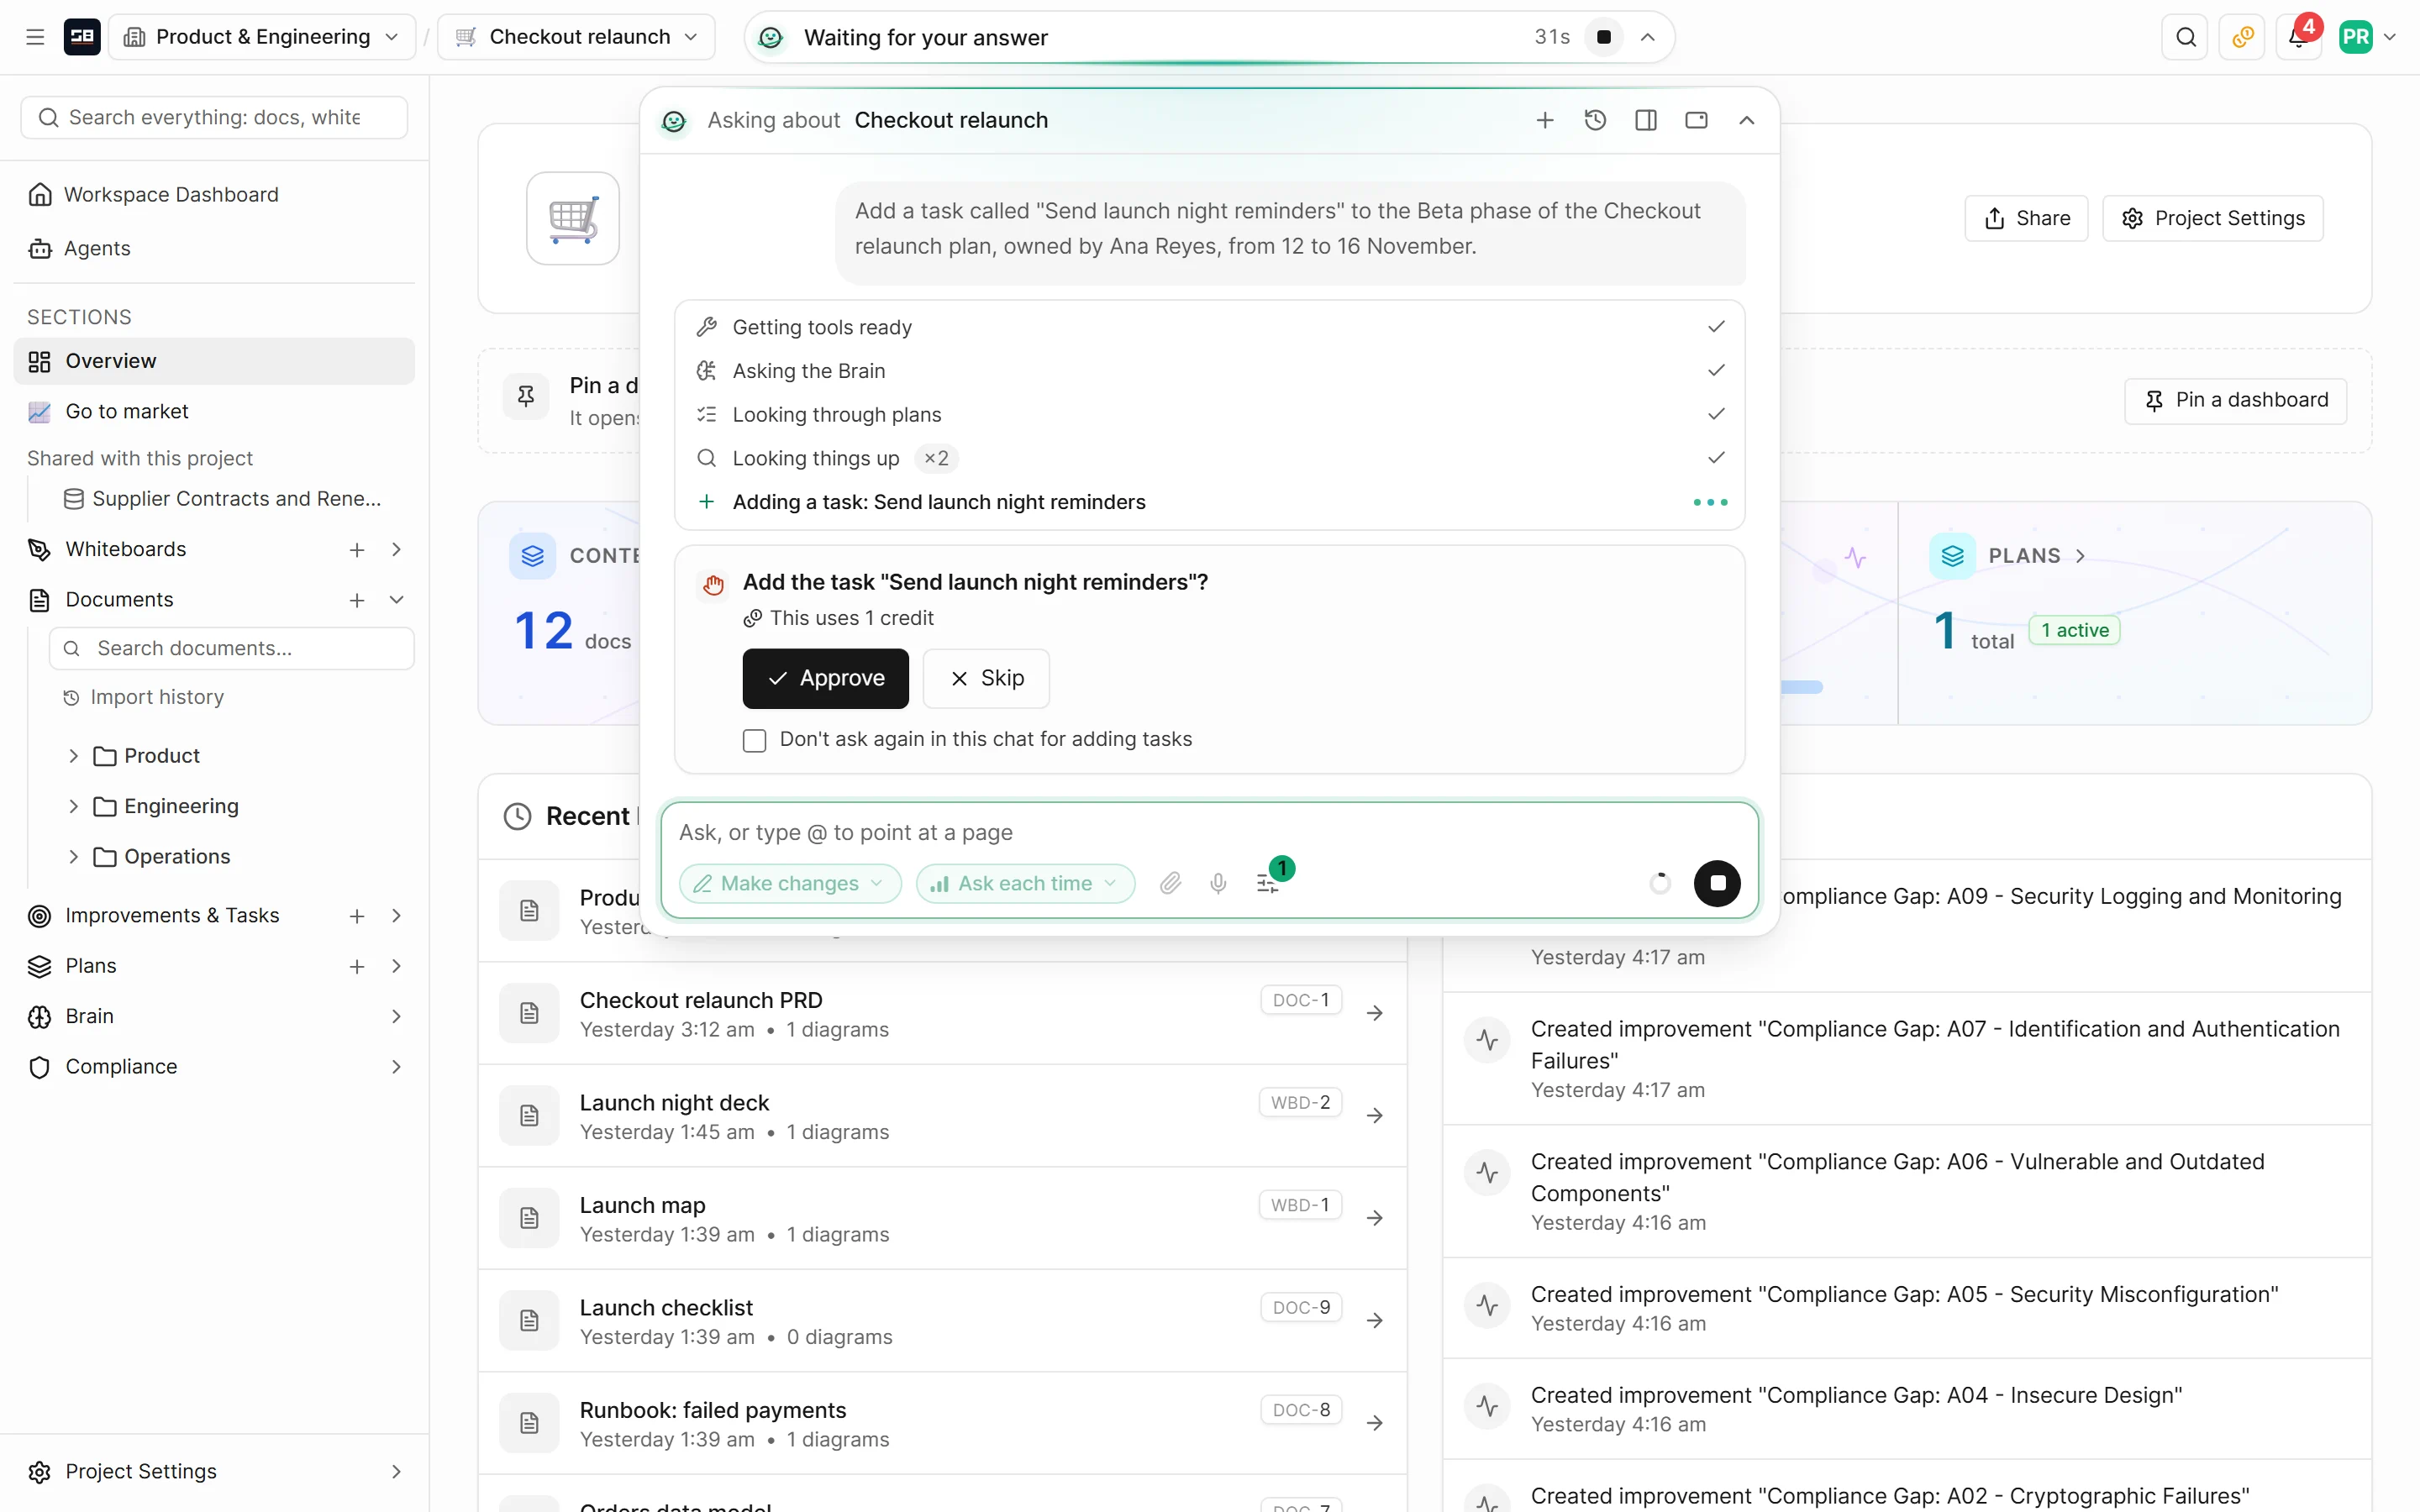Open the credits coins icon
Screen dimensions: 2420x1512
2243,37
